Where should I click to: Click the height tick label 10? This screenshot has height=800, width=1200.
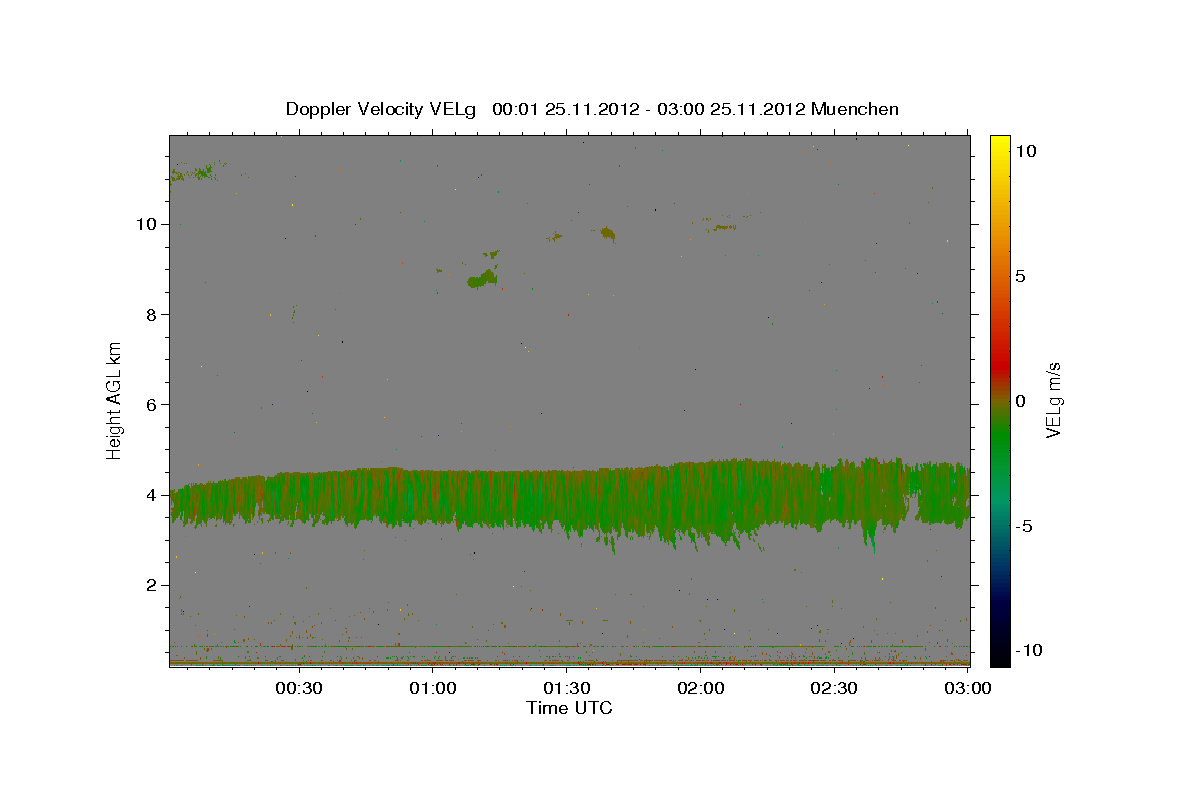tap(147, 224)
